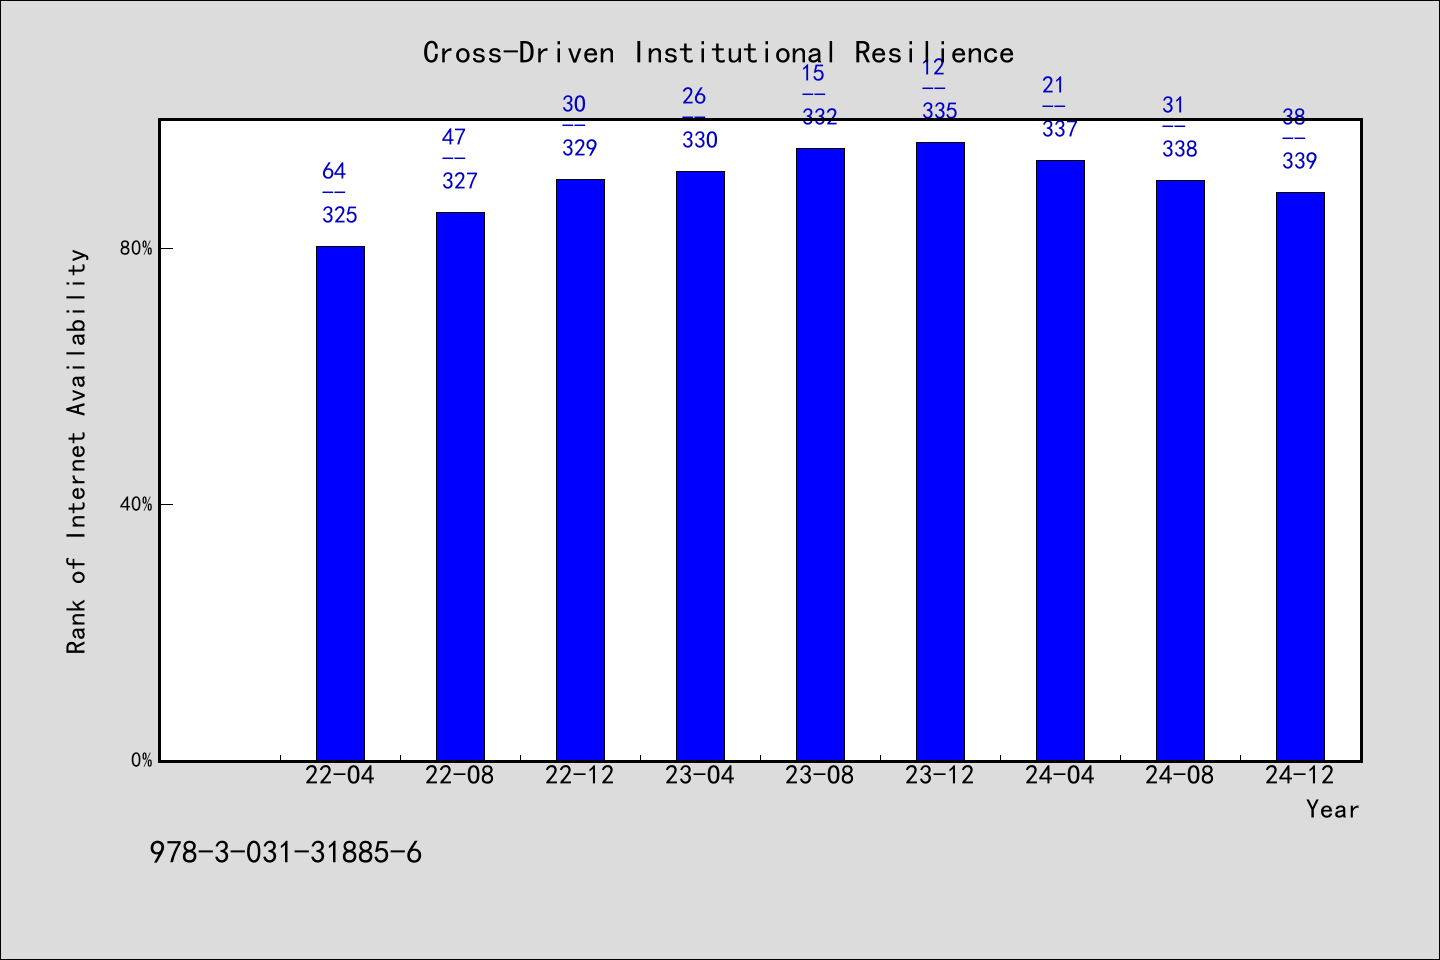Screen dimensions: 1440x960
Task: Click the data label value 31
Action: coord(1174,106)
